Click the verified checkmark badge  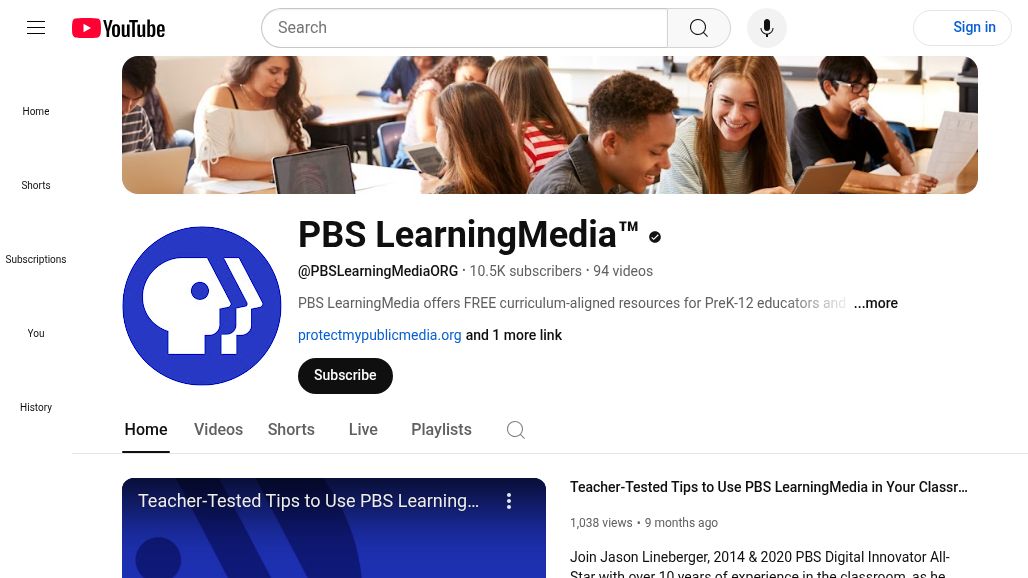coord(655,237)
